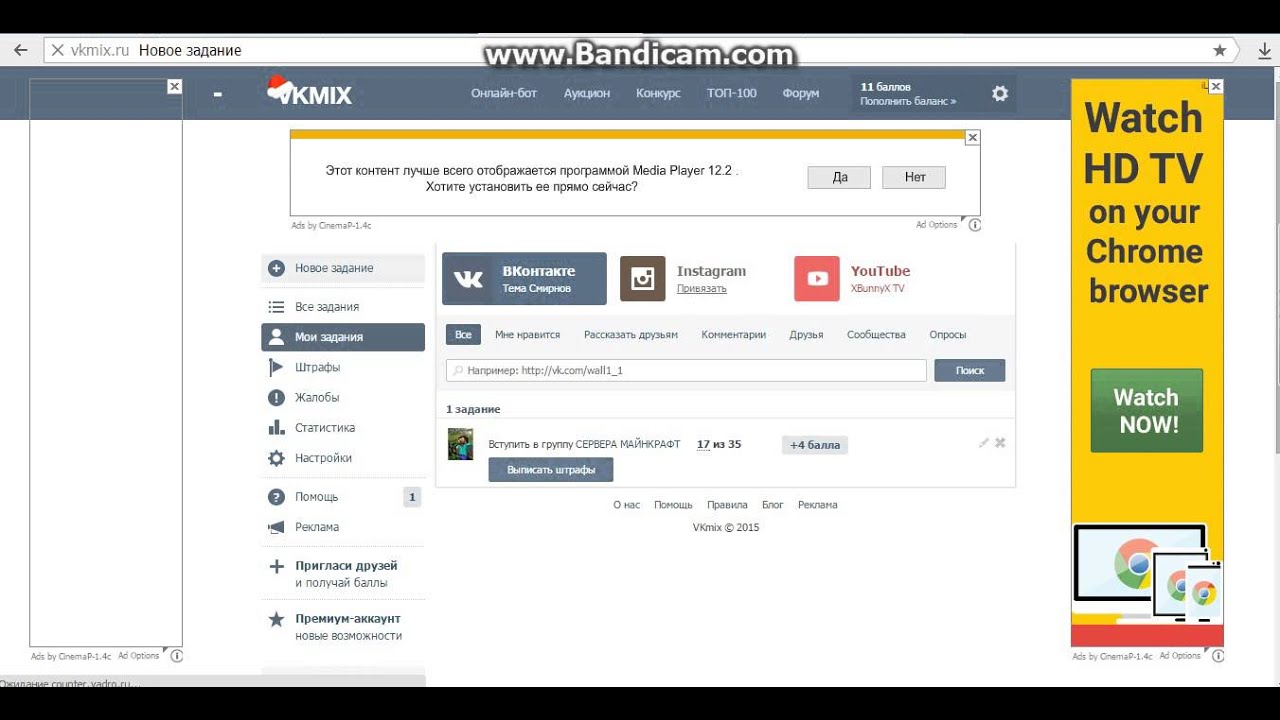Viewport: 1280px width, 720px height.
Task: Click the Поиск button
Action: 970,370
